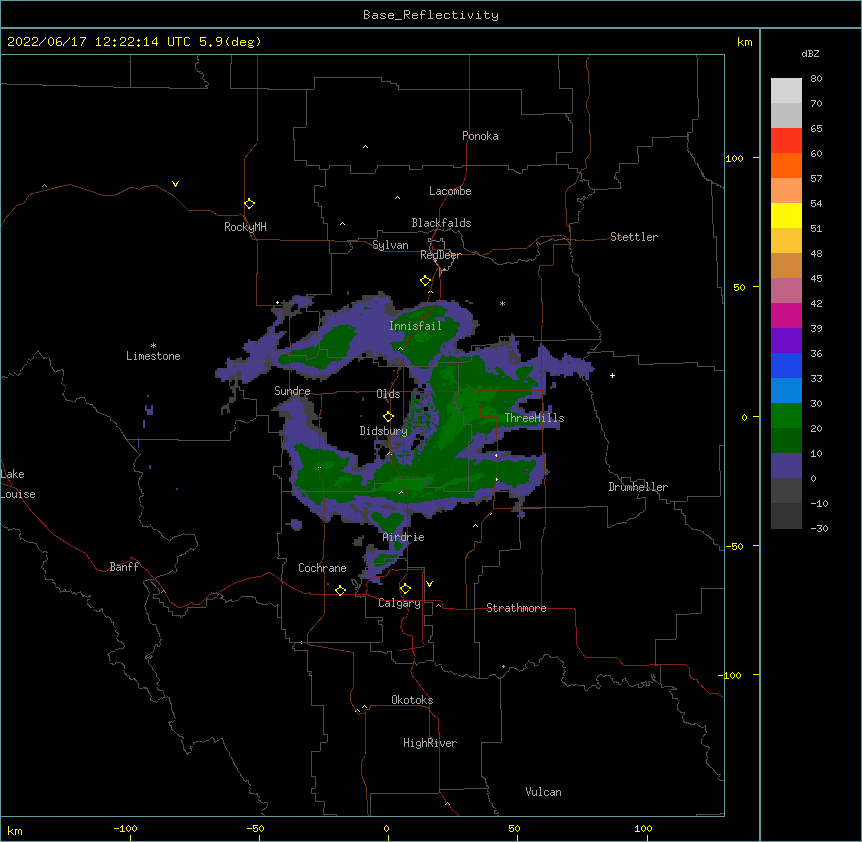862x842 pixels.
Task: Click the asterisk marker east of Innisfail
Action: tap(502, 303)
